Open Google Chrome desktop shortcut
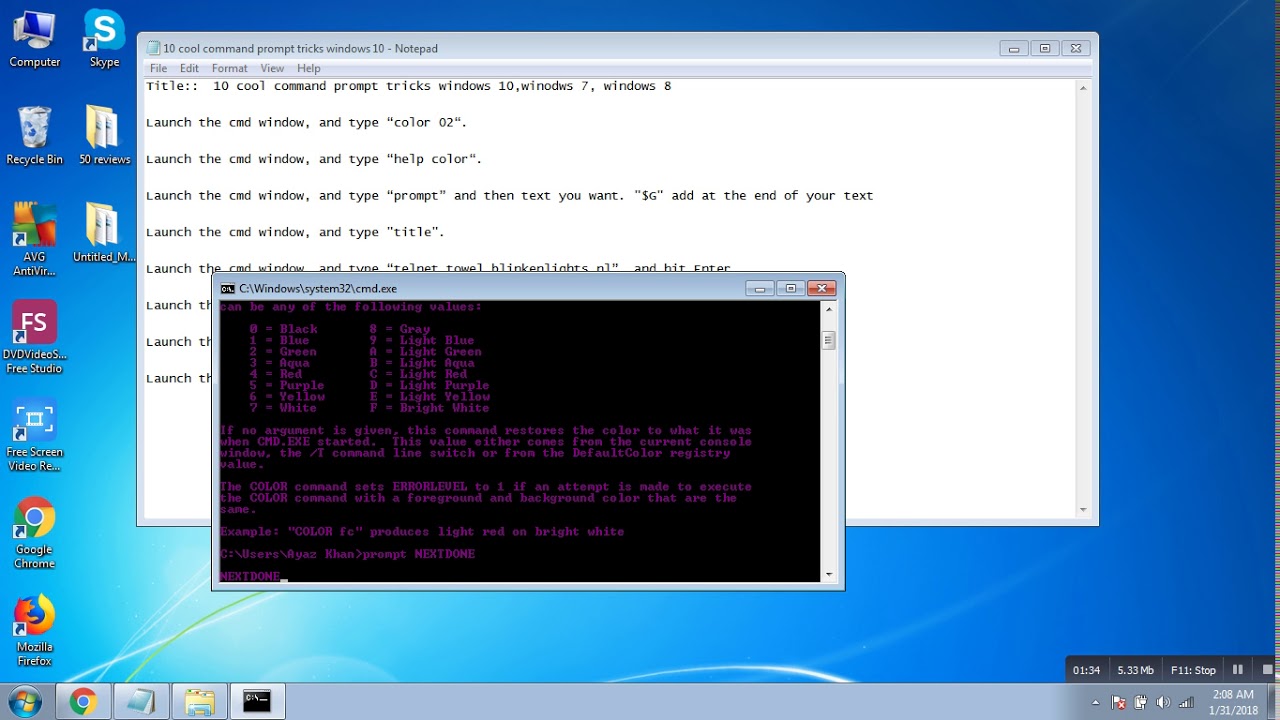This screenshot has height=720, width=1280. click(34, 533)
